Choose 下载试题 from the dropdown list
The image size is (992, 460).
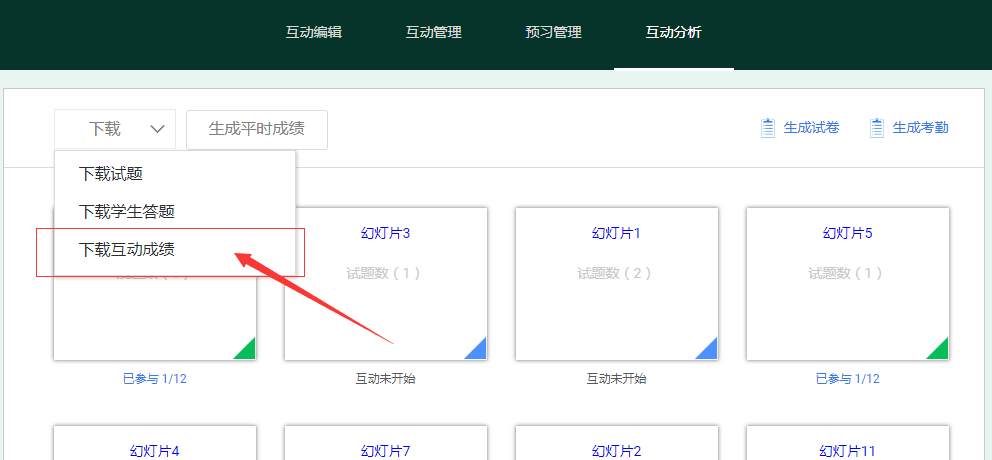coord(111,174)
